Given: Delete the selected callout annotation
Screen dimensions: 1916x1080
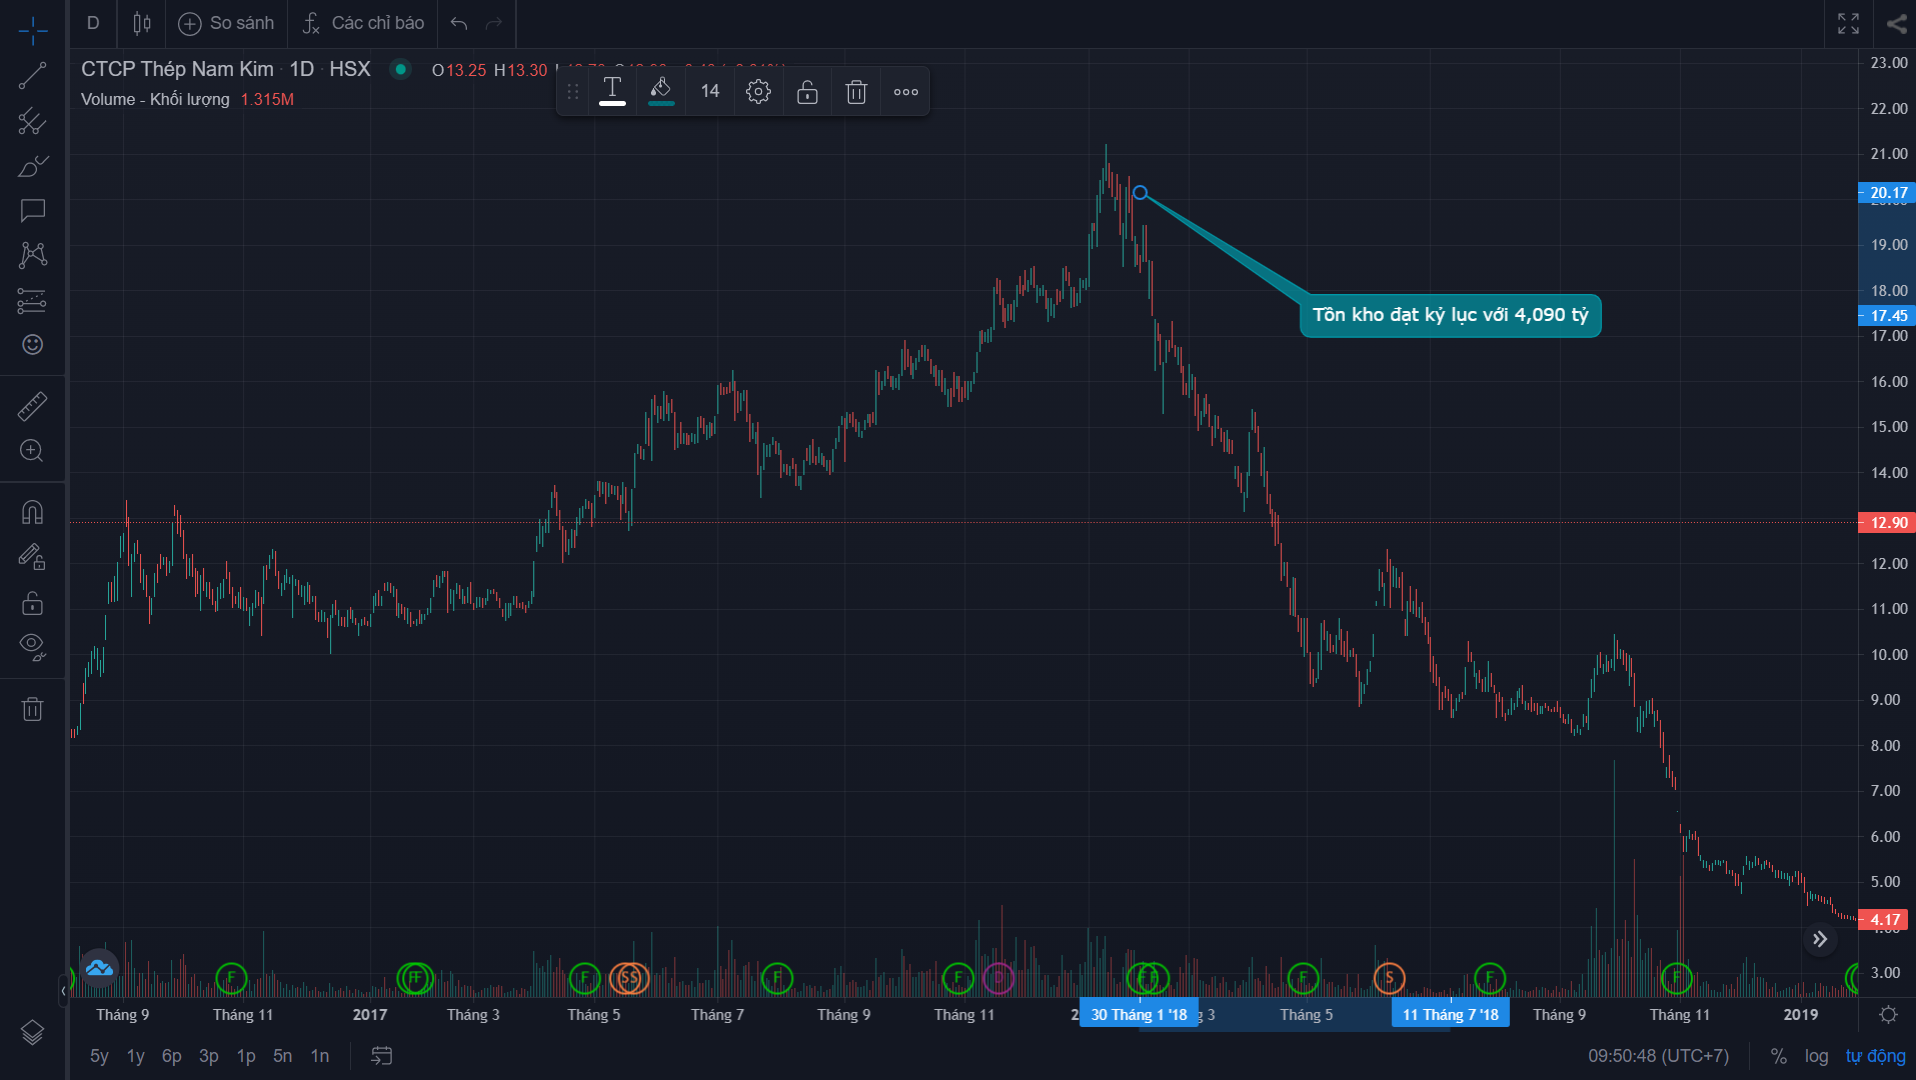Looking at the screenshot, I should 856,92.
